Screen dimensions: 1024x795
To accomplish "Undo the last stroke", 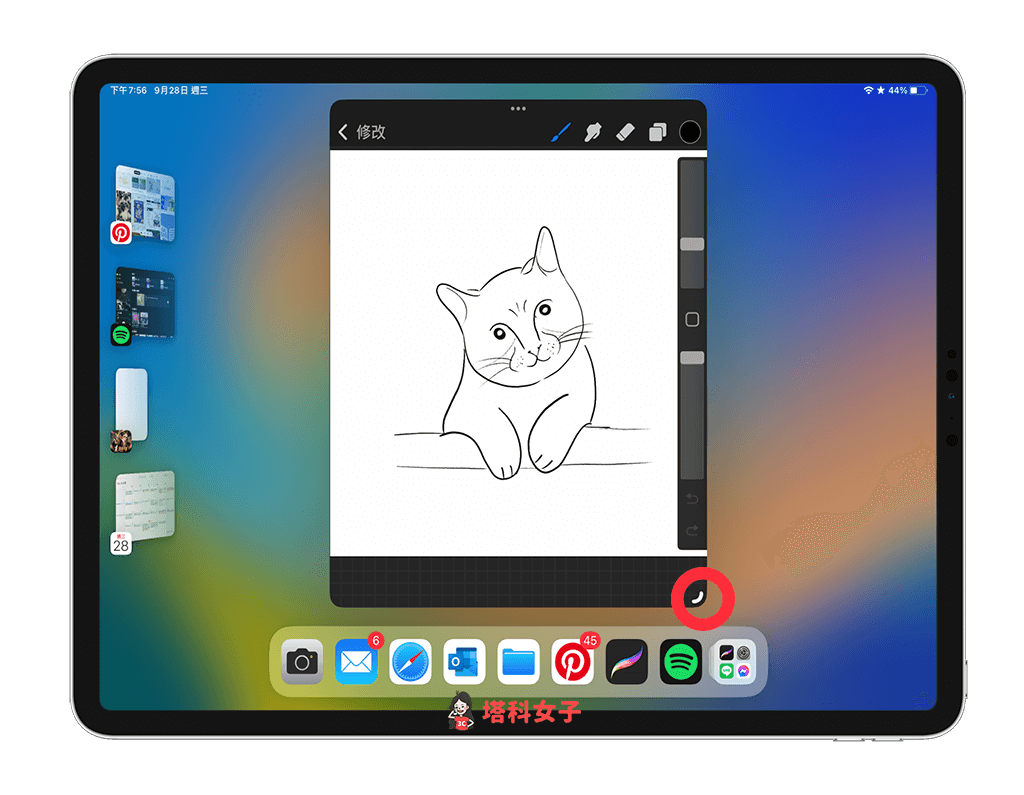I will point(690,499).
